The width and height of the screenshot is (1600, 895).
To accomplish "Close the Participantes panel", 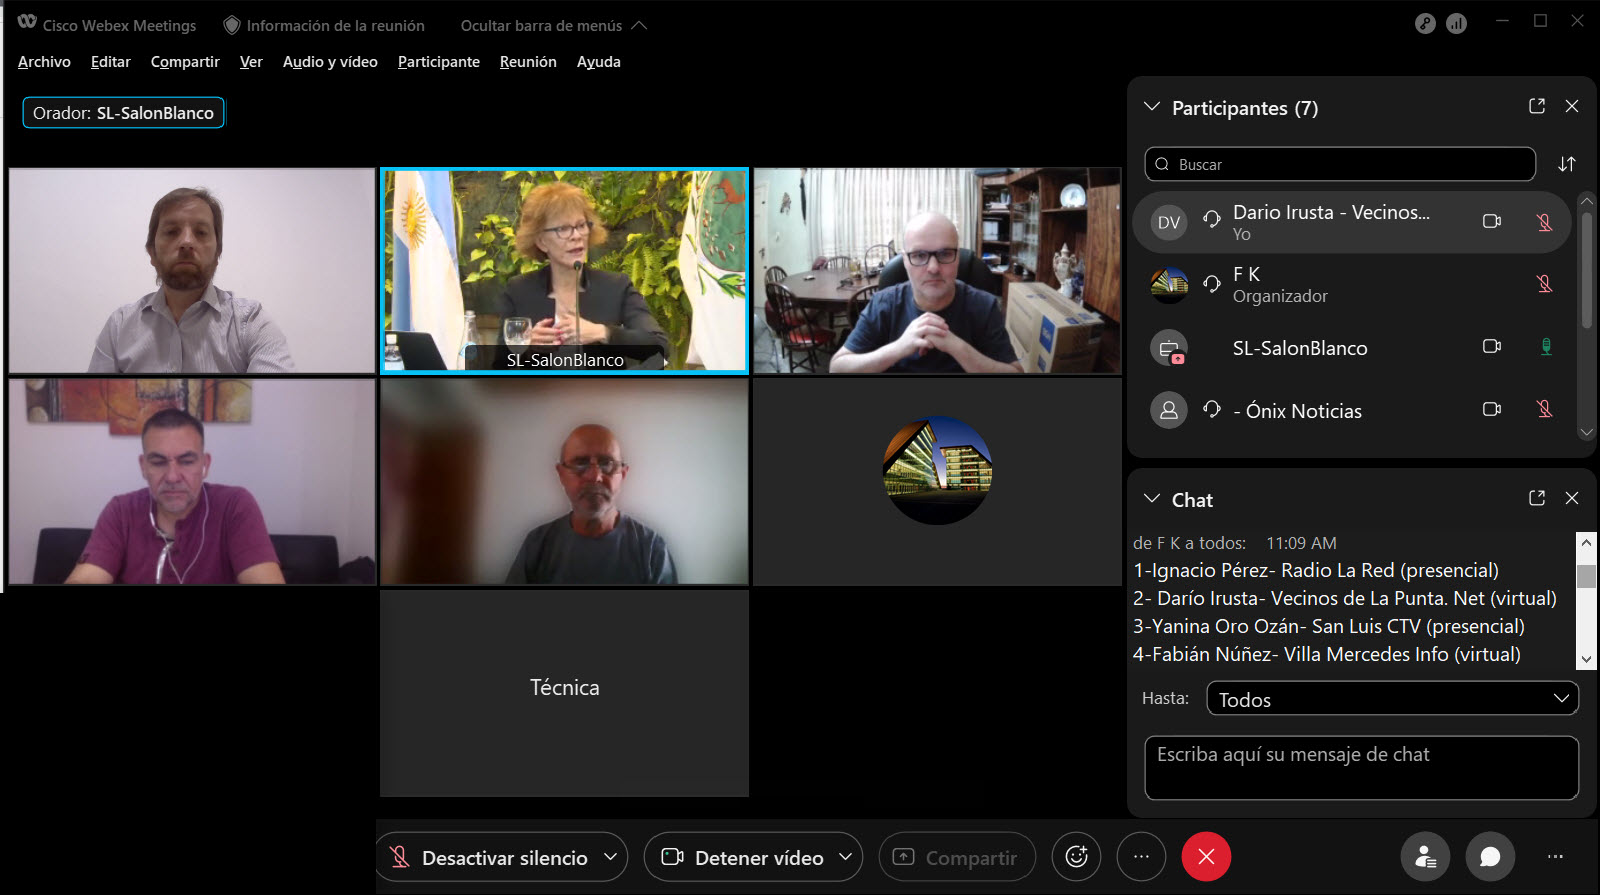I will 1572,106.
